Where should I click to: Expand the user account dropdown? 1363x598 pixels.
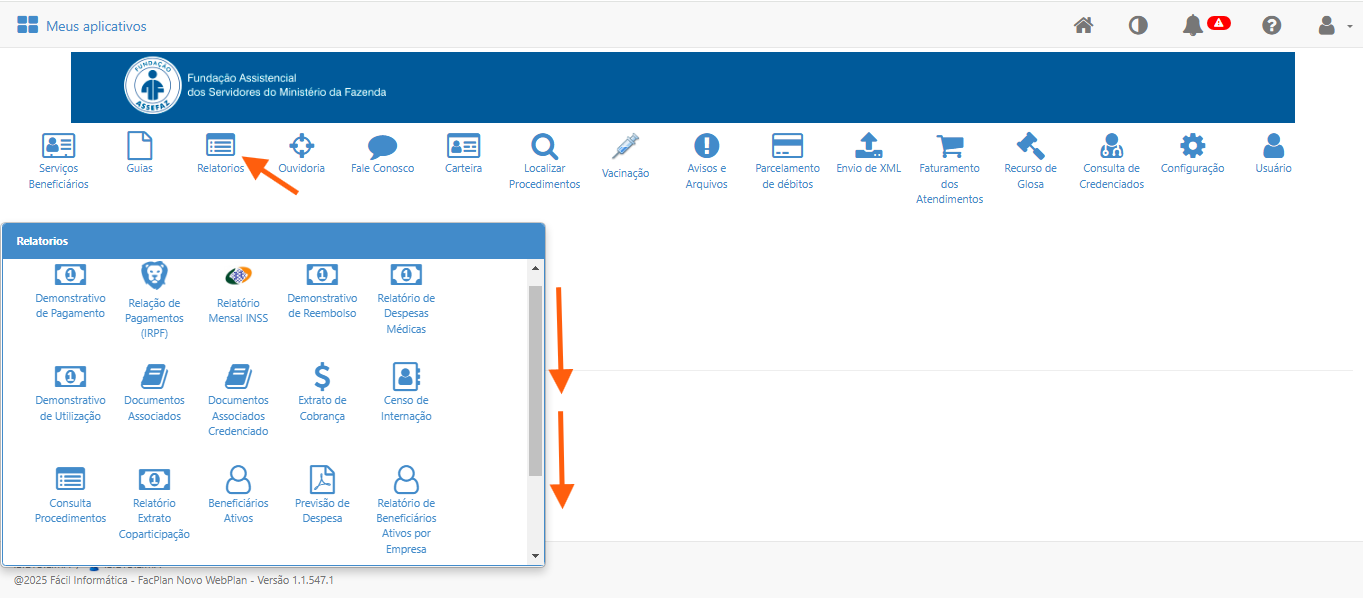click(x=1335, y=25)
